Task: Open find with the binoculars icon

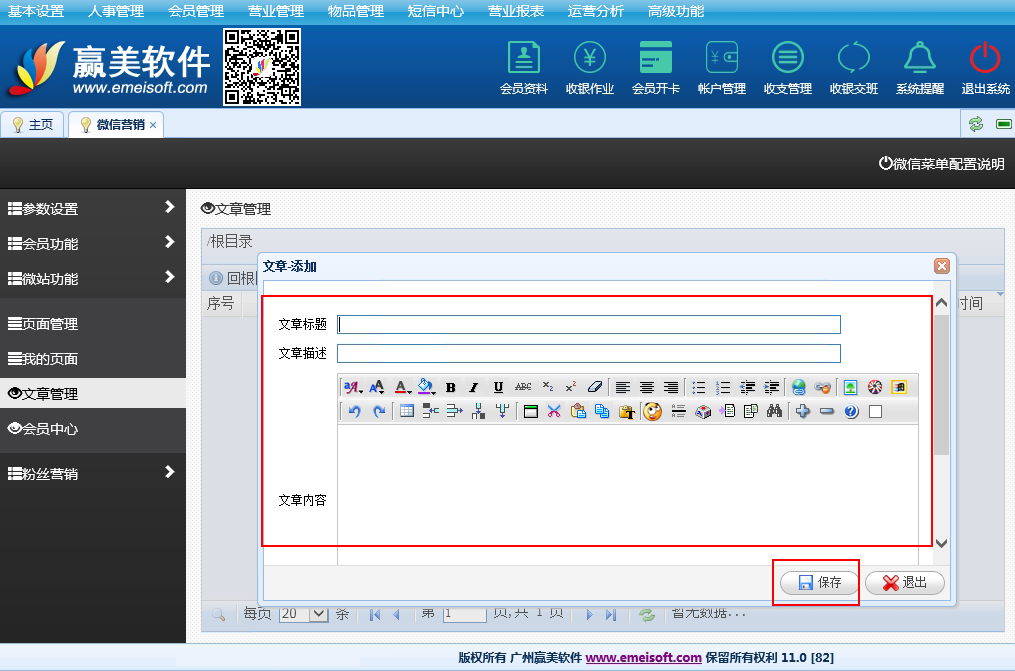Action: (774, 411)
